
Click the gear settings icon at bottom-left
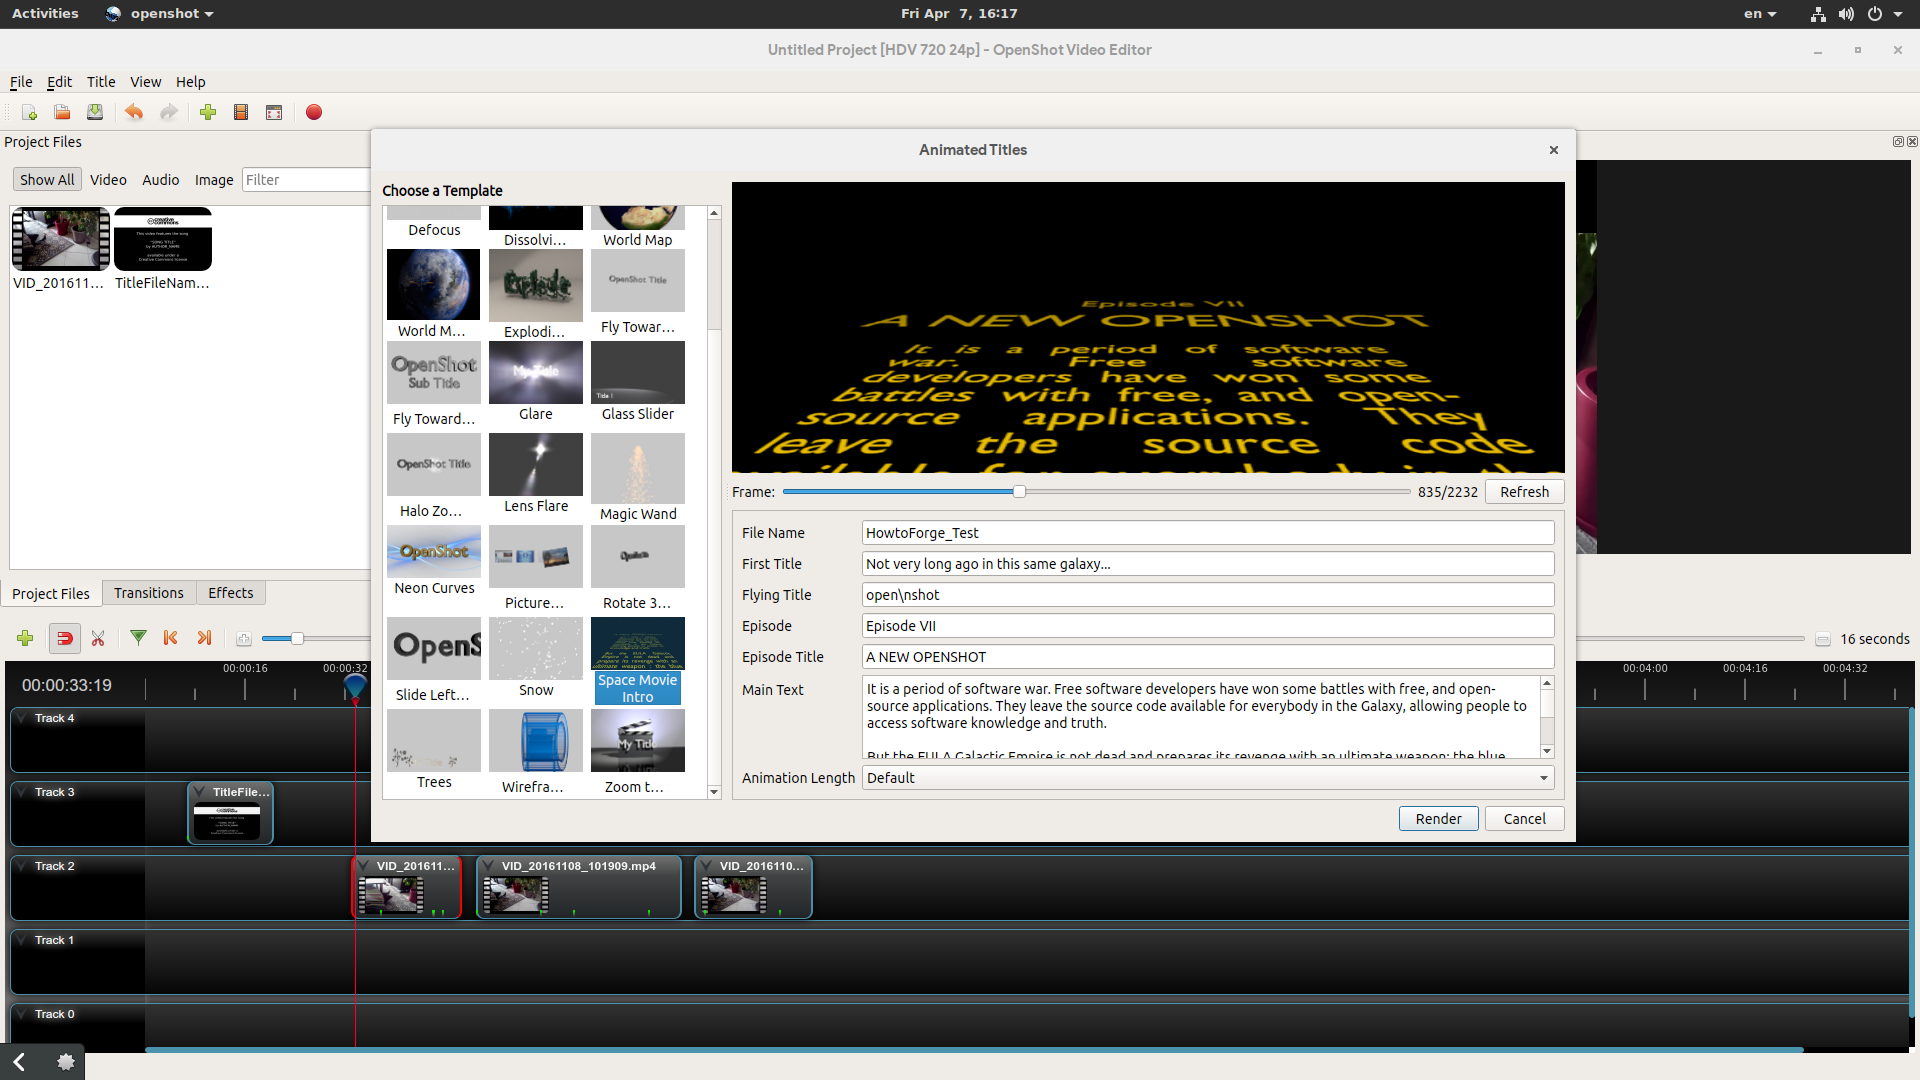click(66, 1062)
